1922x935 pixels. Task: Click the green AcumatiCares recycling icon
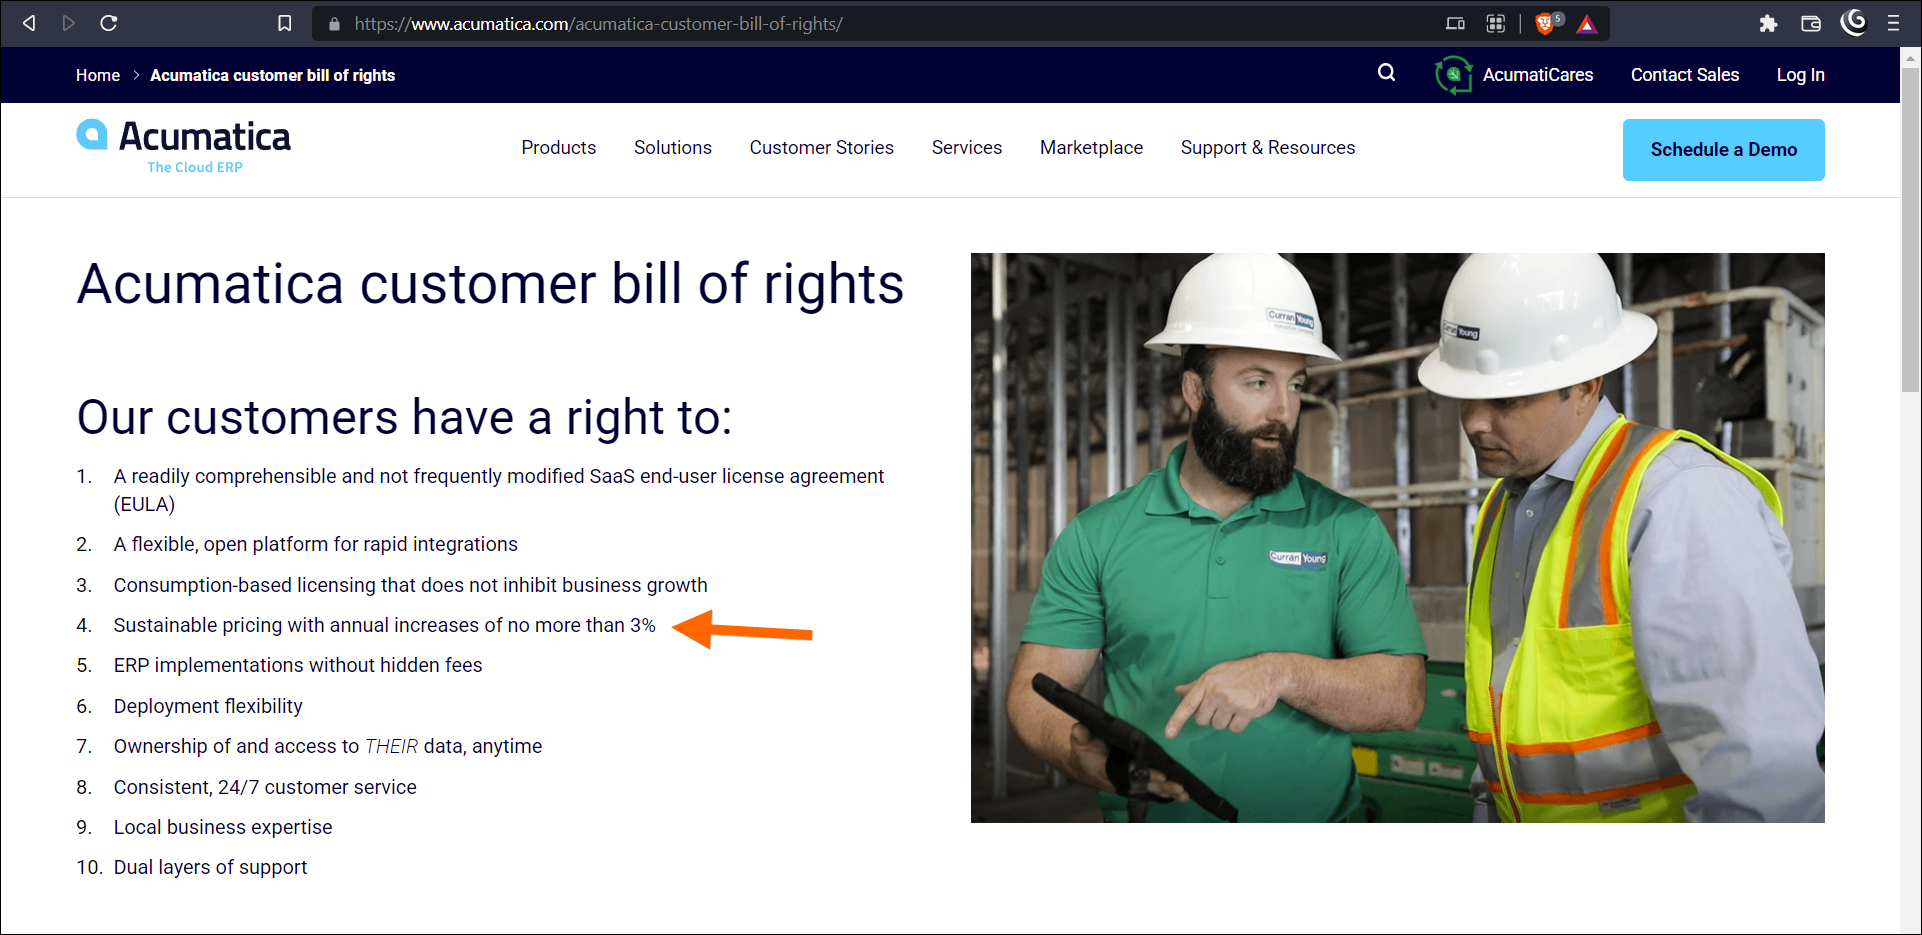(x=1452, y=74)
